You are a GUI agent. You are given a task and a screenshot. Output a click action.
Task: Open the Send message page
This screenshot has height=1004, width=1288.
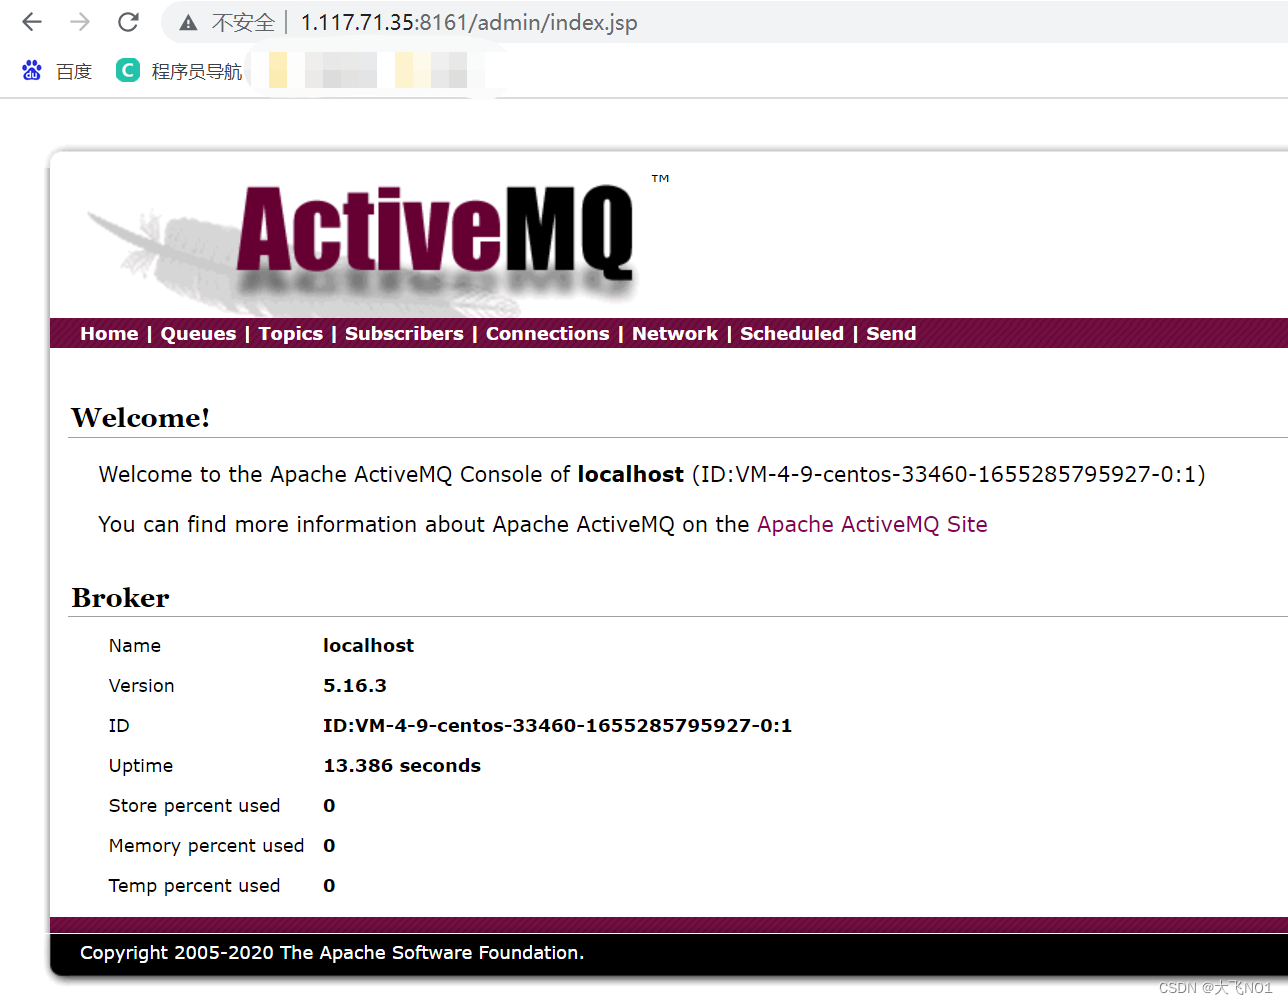click(x=890, y=333)
